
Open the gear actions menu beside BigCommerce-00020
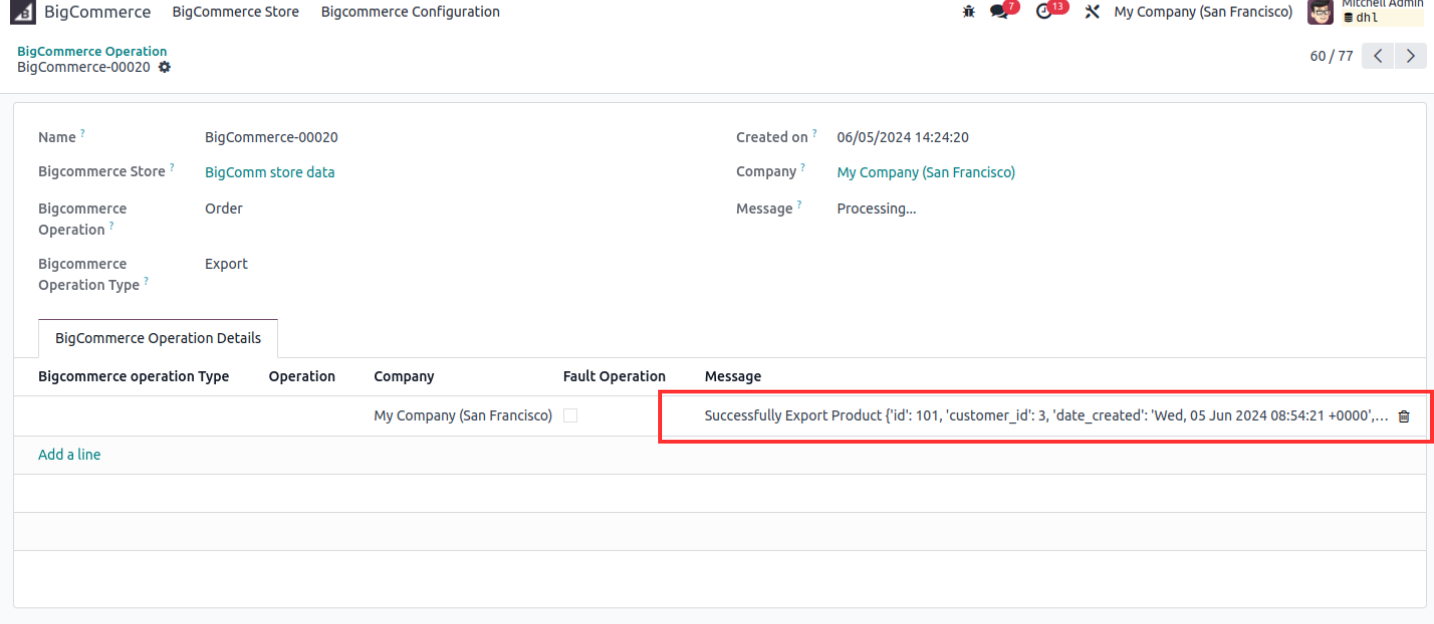coord(165,67)
